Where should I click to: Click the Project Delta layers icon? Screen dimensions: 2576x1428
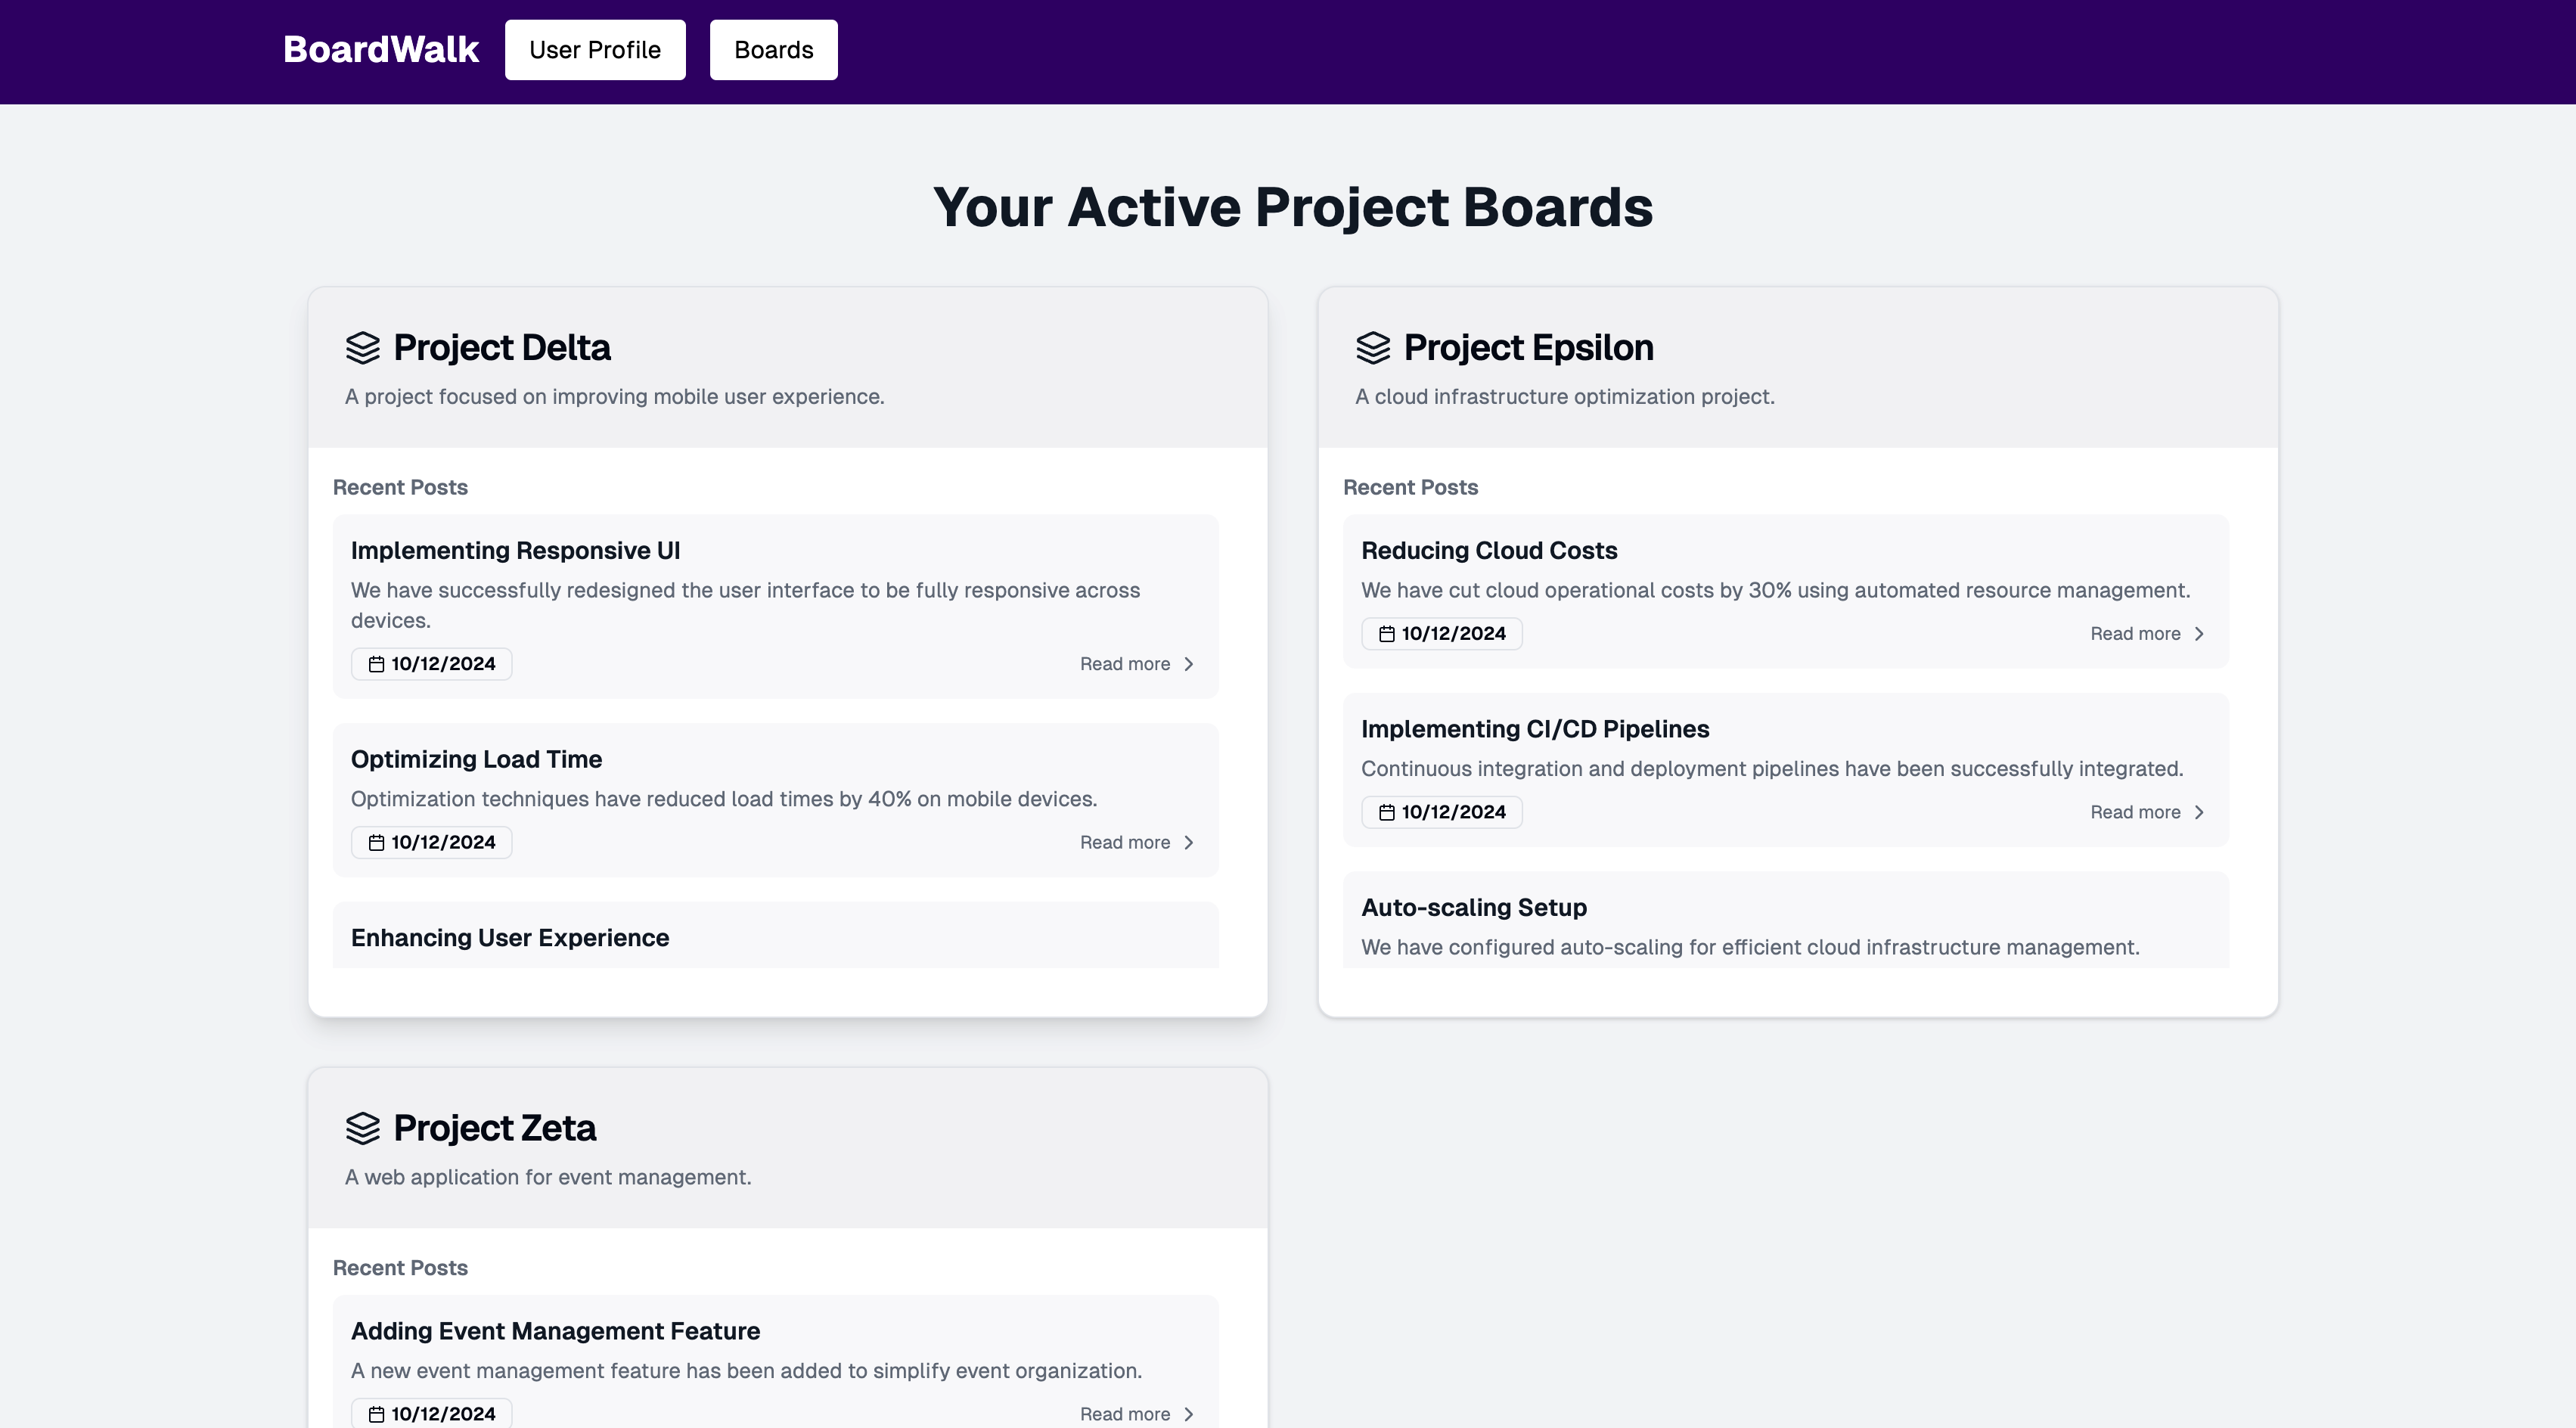[362, 348]
